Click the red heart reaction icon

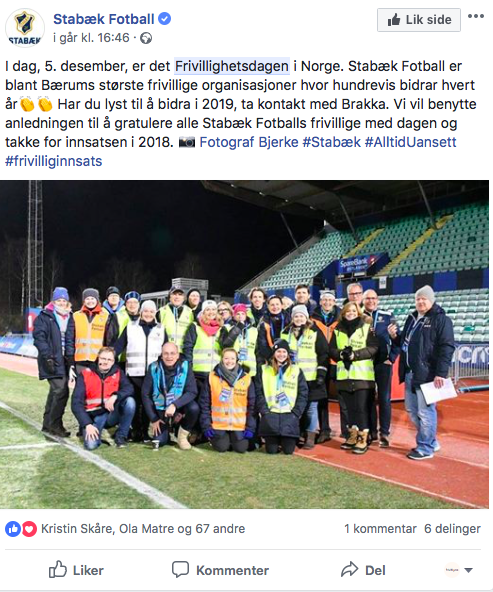pyautogui.click(x=29, y=529)
